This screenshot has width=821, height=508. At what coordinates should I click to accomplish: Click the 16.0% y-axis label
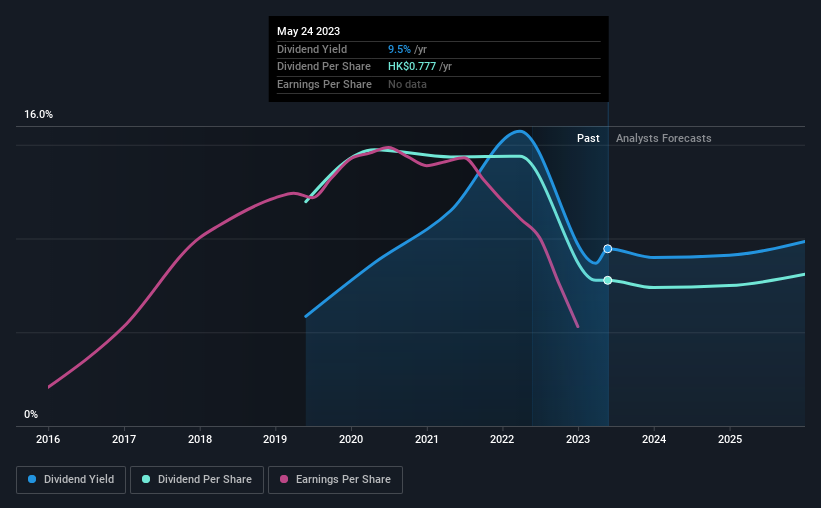[x=38, y=115]
